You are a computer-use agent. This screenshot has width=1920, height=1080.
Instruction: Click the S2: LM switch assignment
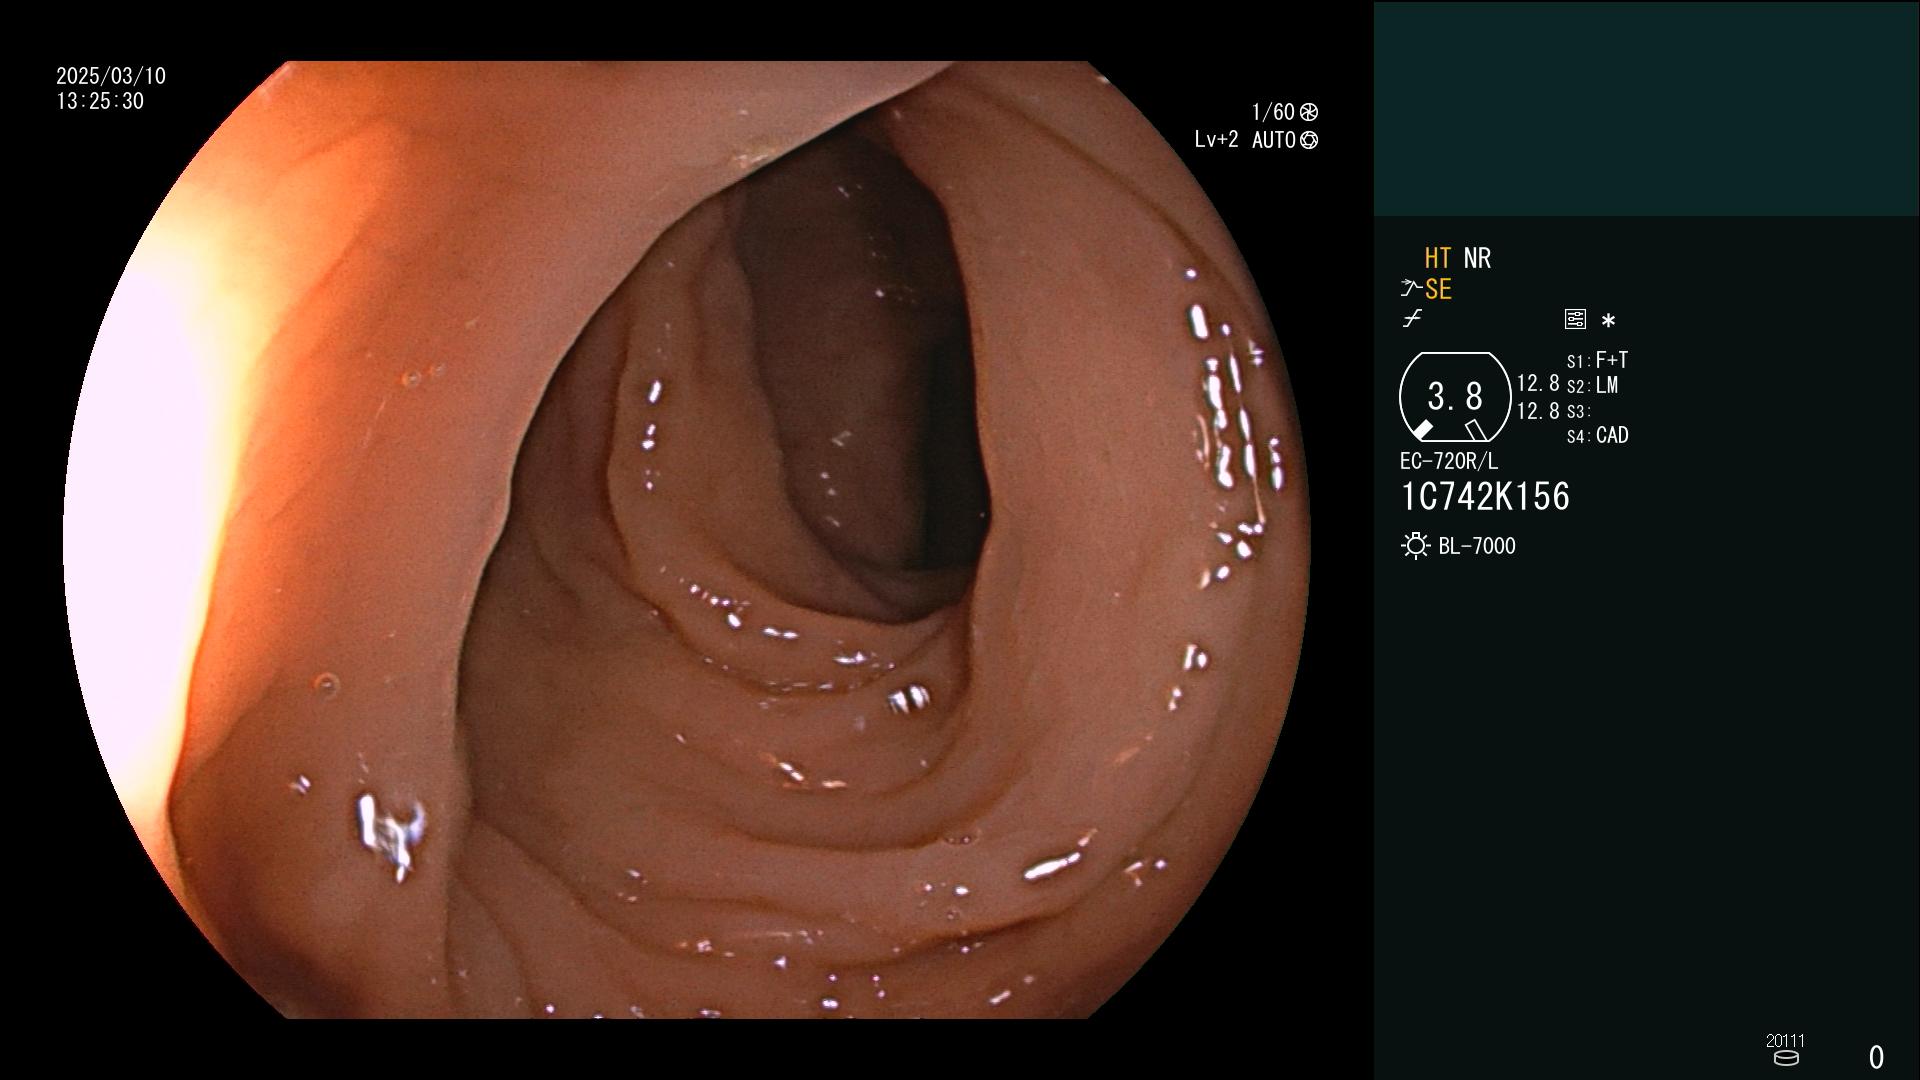click(x=1592, y=386)
